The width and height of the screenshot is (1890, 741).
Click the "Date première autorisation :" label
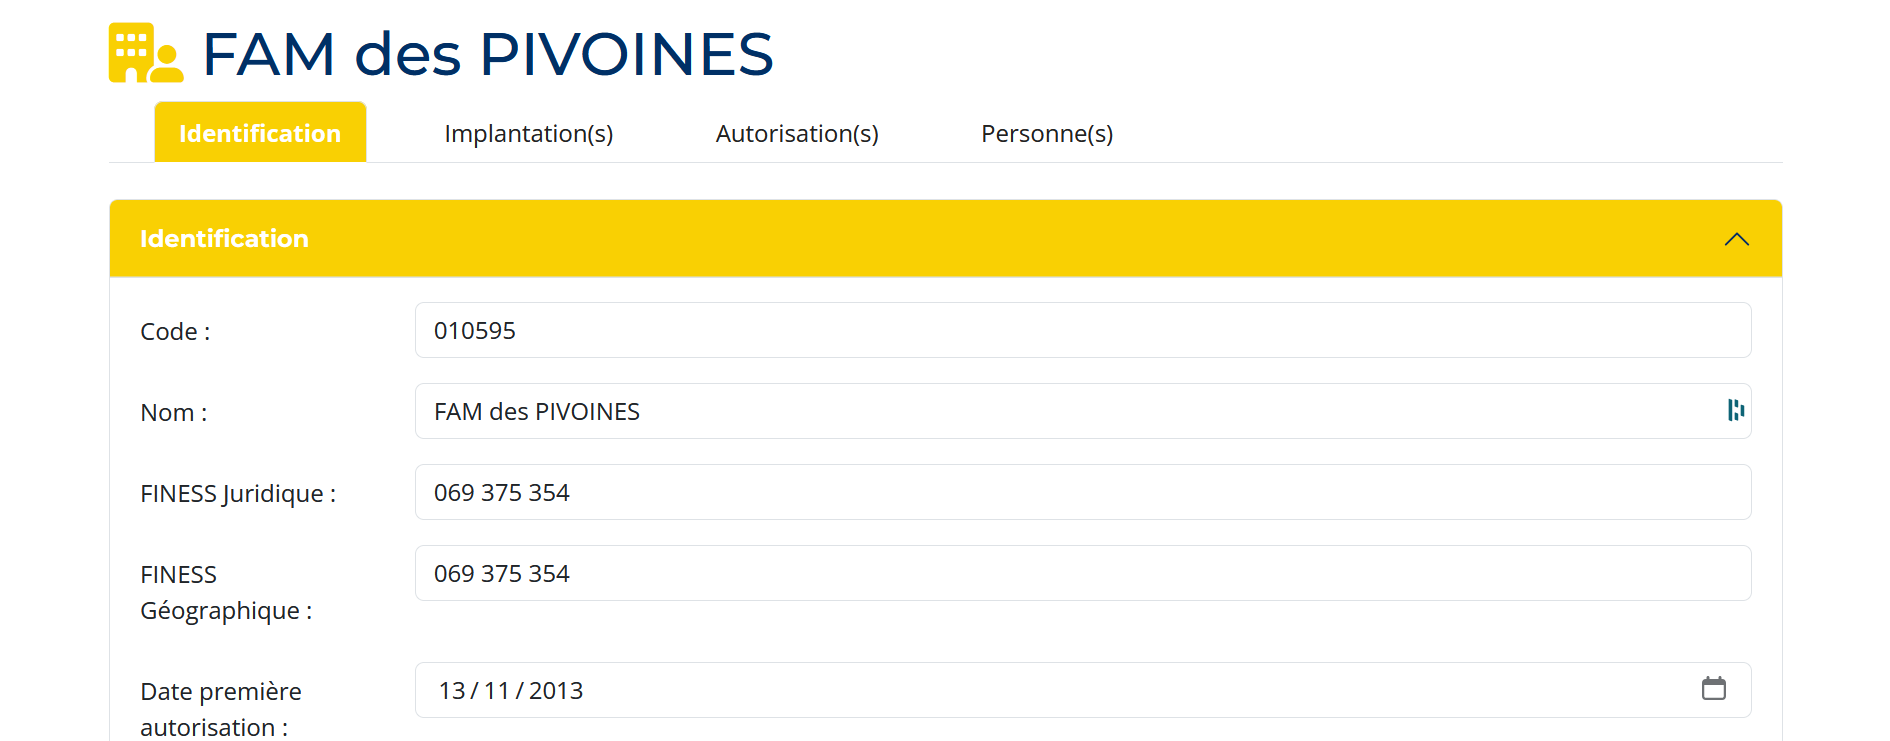(x=221, y=709)
